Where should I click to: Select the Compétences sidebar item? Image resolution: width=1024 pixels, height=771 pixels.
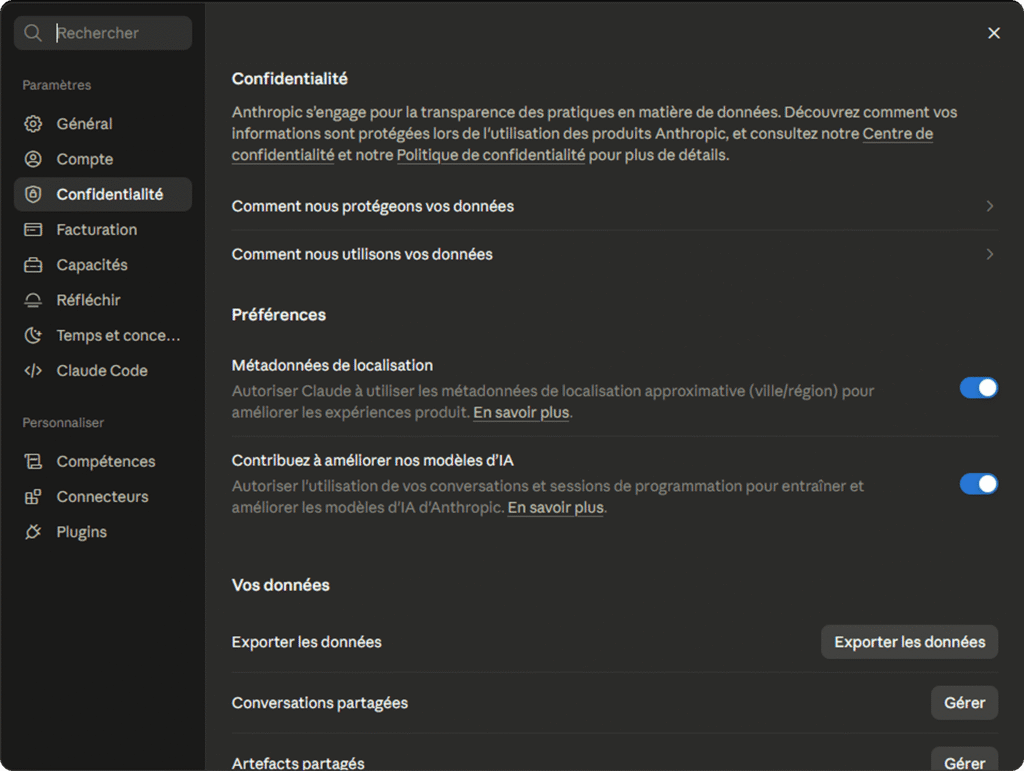pos(103,461)
